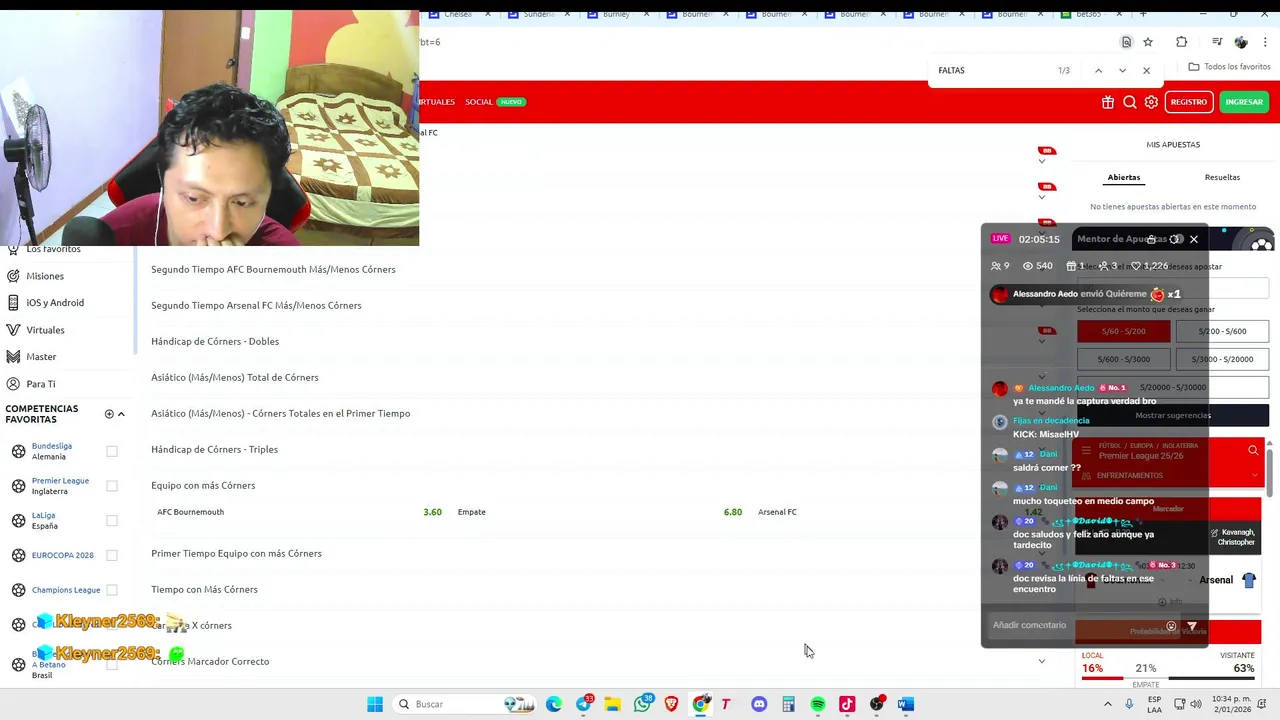The height and width of the screenshot is (720, 1280).
Task: Tick the Premier League favorite checkbox
Action: 112,486
